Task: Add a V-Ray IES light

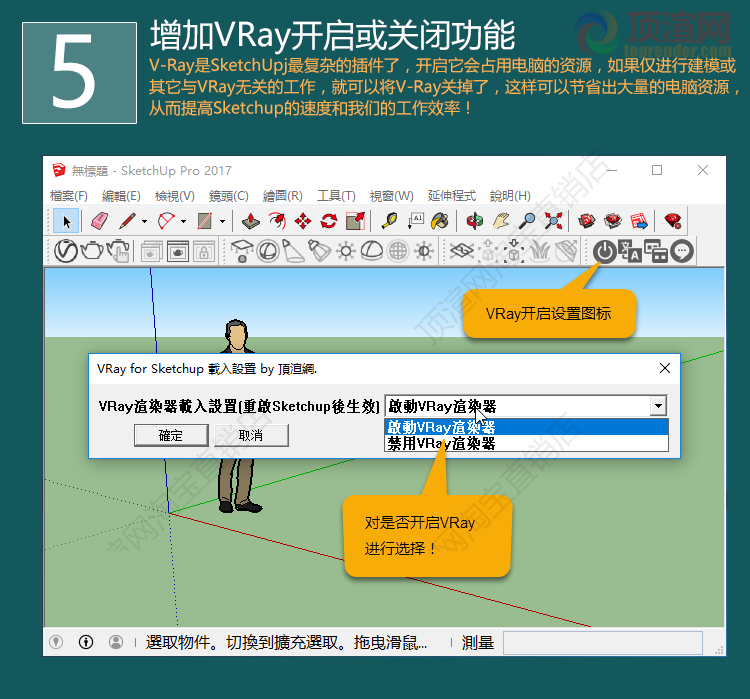Action: [x=320, y=251]
